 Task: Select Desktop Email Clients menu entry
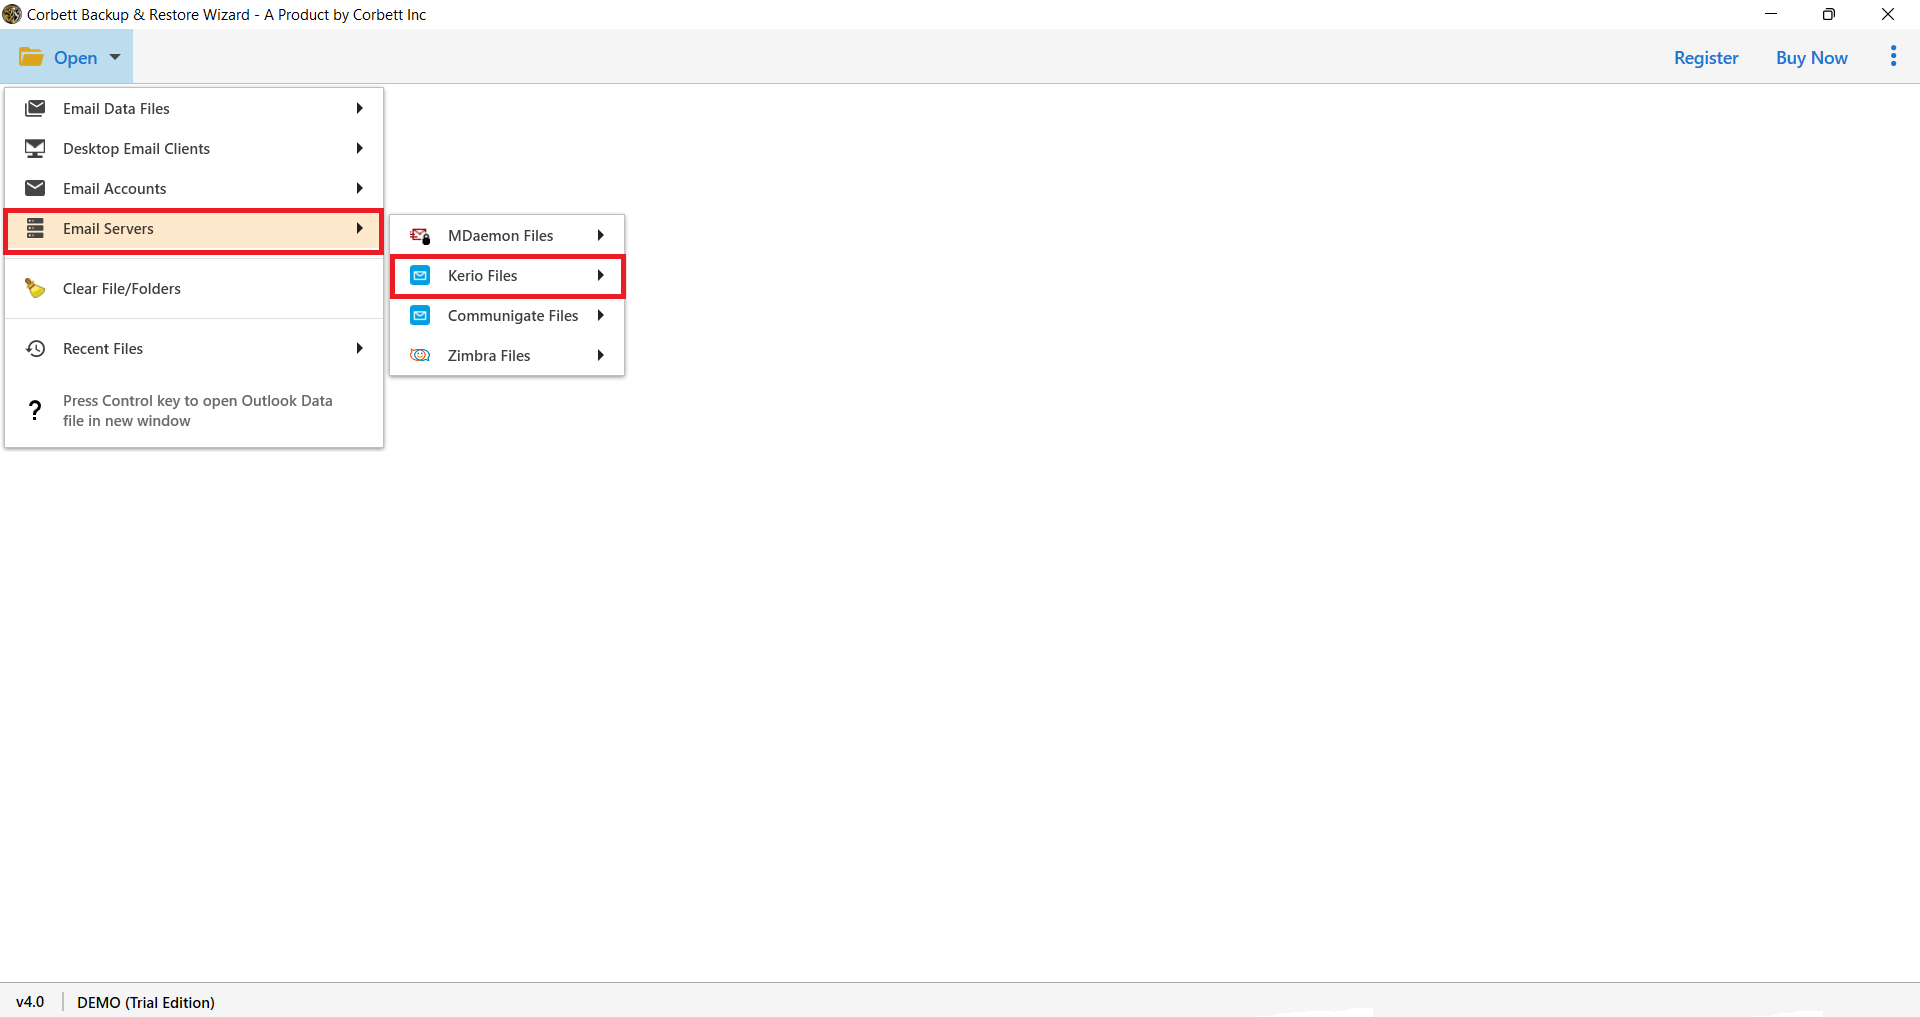point(194,148)
